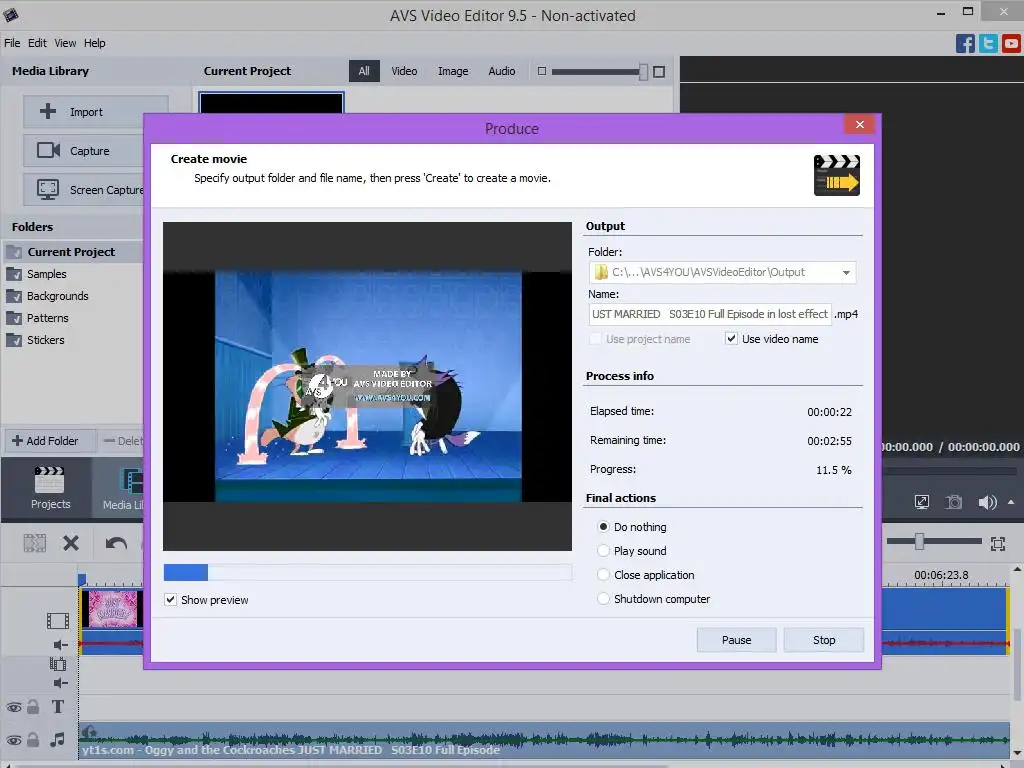This screenshot has height=768, width=1024.
Task: Click the main video audio speaker icon
Action: [x=61, y=645]
